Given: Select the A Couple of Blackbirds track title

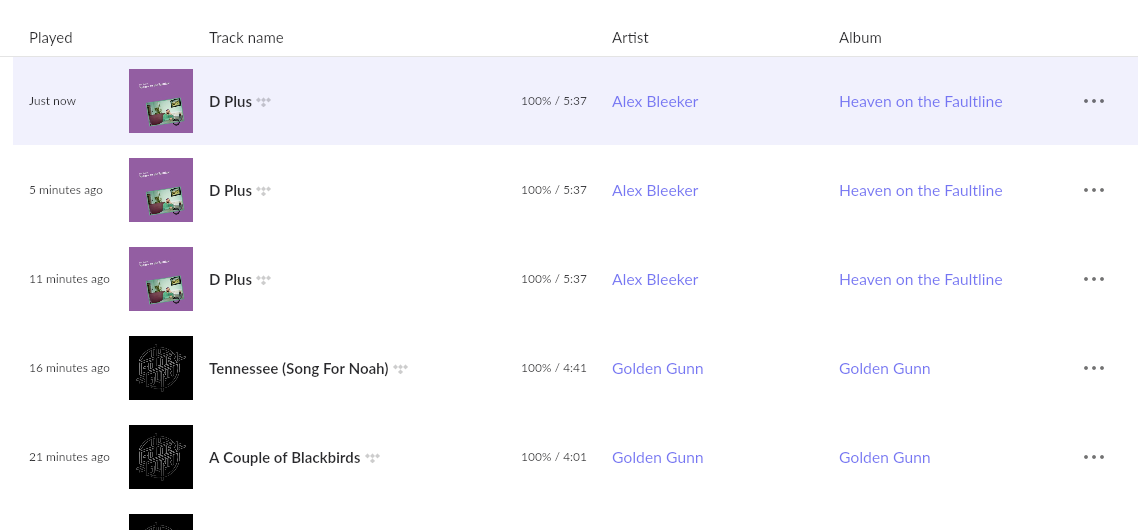Looking at the screenshot, I should tap(284, 457).
